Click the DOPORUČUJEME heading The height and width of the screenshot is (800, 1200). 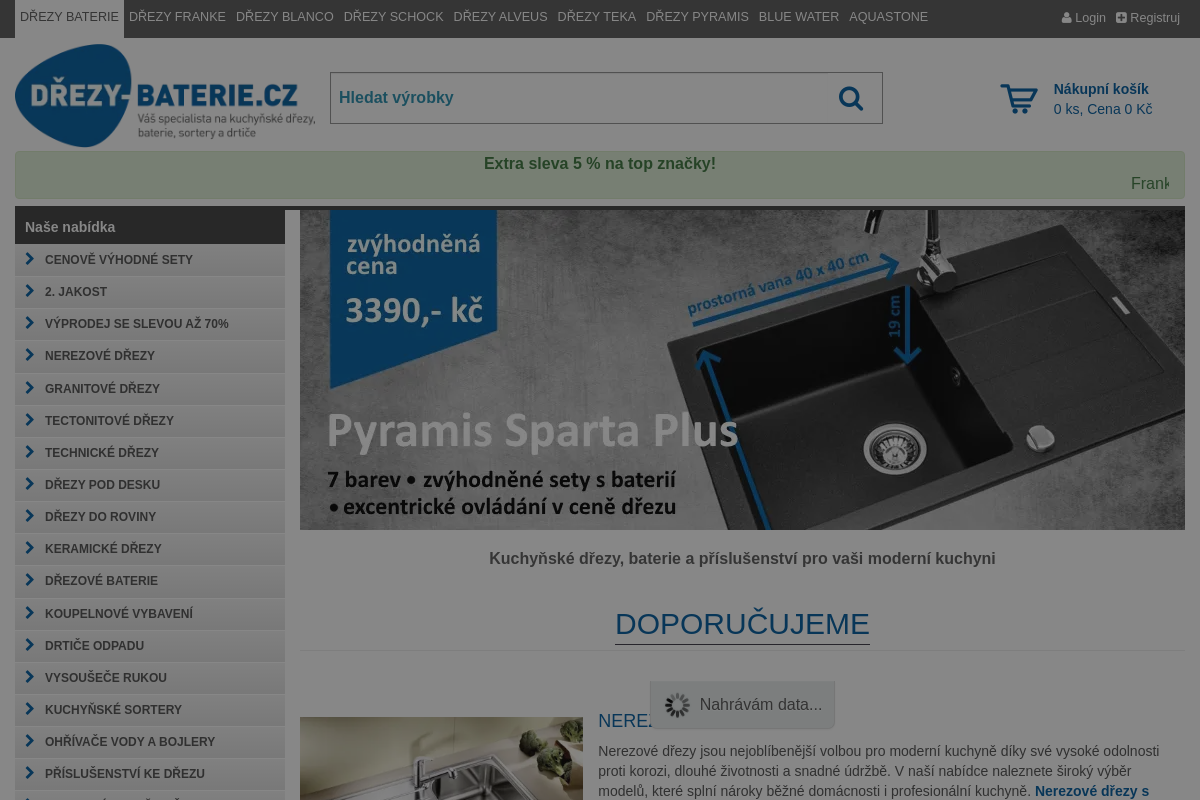742,624
